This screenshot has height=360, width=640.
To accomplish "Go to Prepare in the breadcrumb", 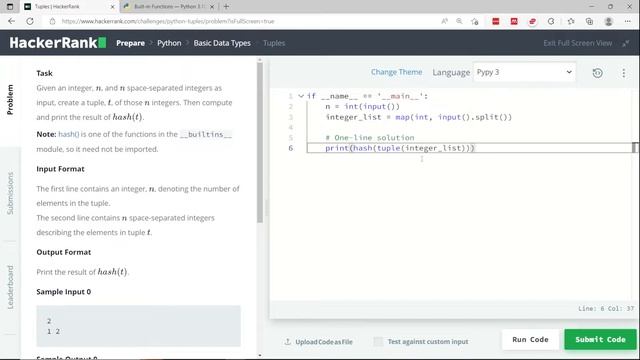I will pos(130,43).
